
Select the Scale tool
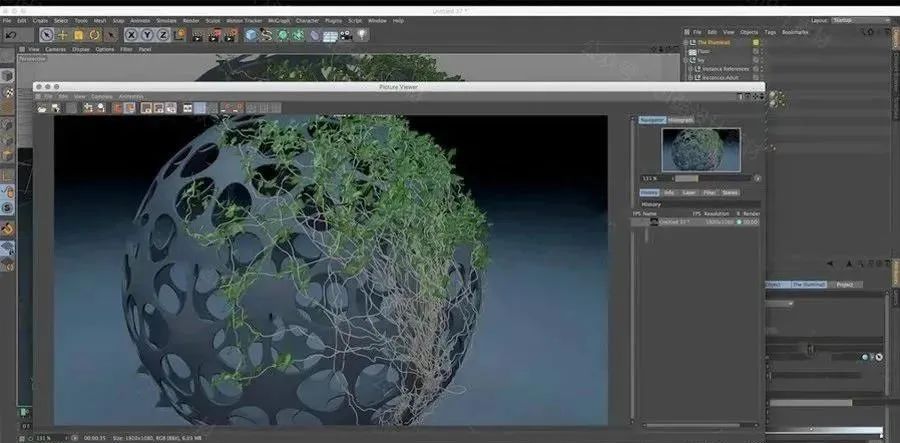79,35
